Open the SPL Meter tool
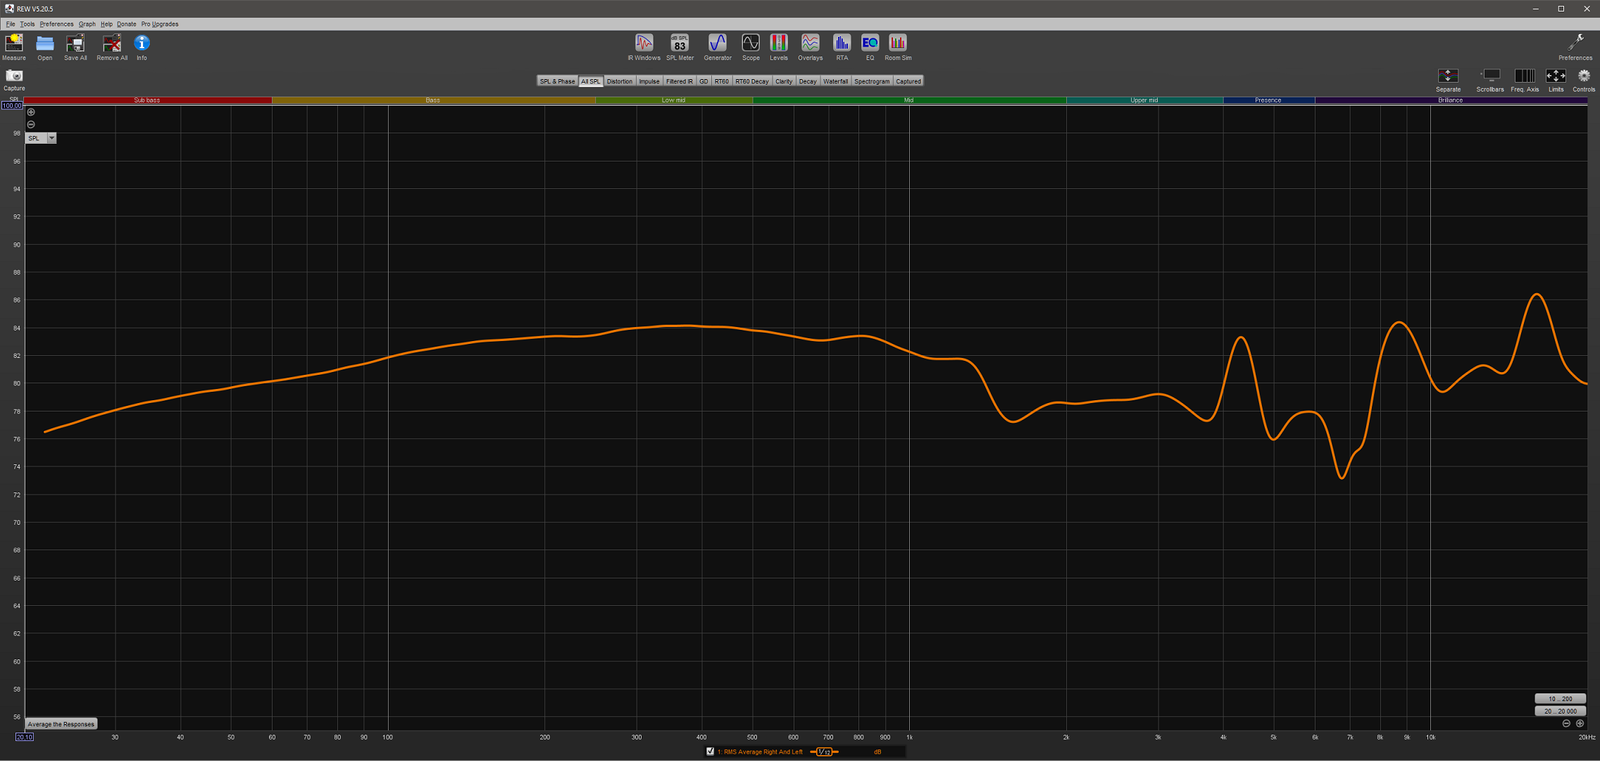Viewport: 1600px width, 761px height. (679, 46)
